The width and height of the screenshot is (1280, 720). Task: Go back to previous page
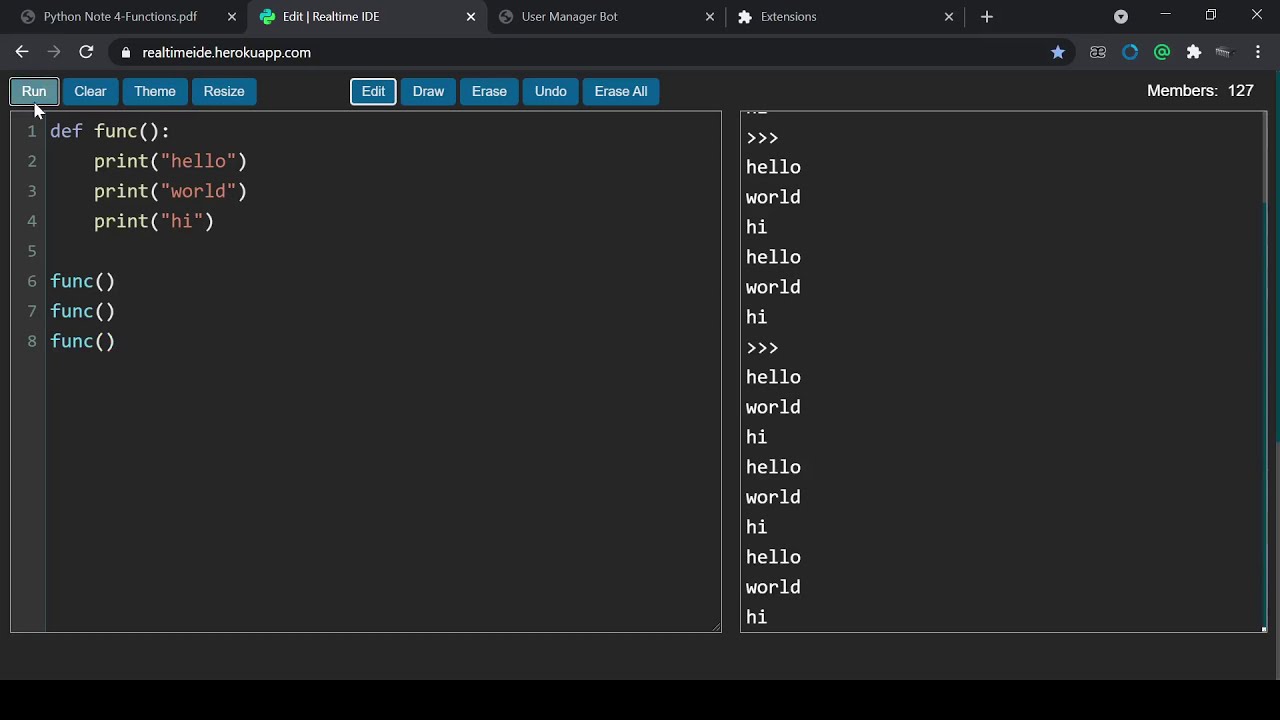pyautogui.click(x=22, y=52)
